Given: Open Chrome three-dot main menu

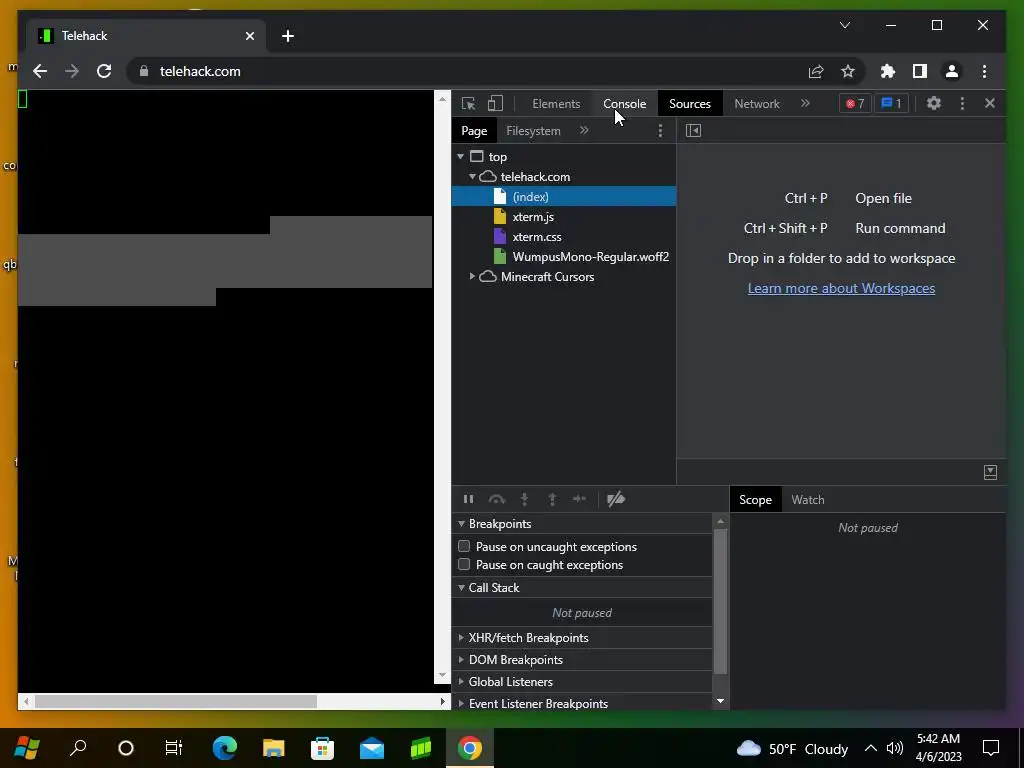Looking at the screenshot, I should click(x=984, y=71).
